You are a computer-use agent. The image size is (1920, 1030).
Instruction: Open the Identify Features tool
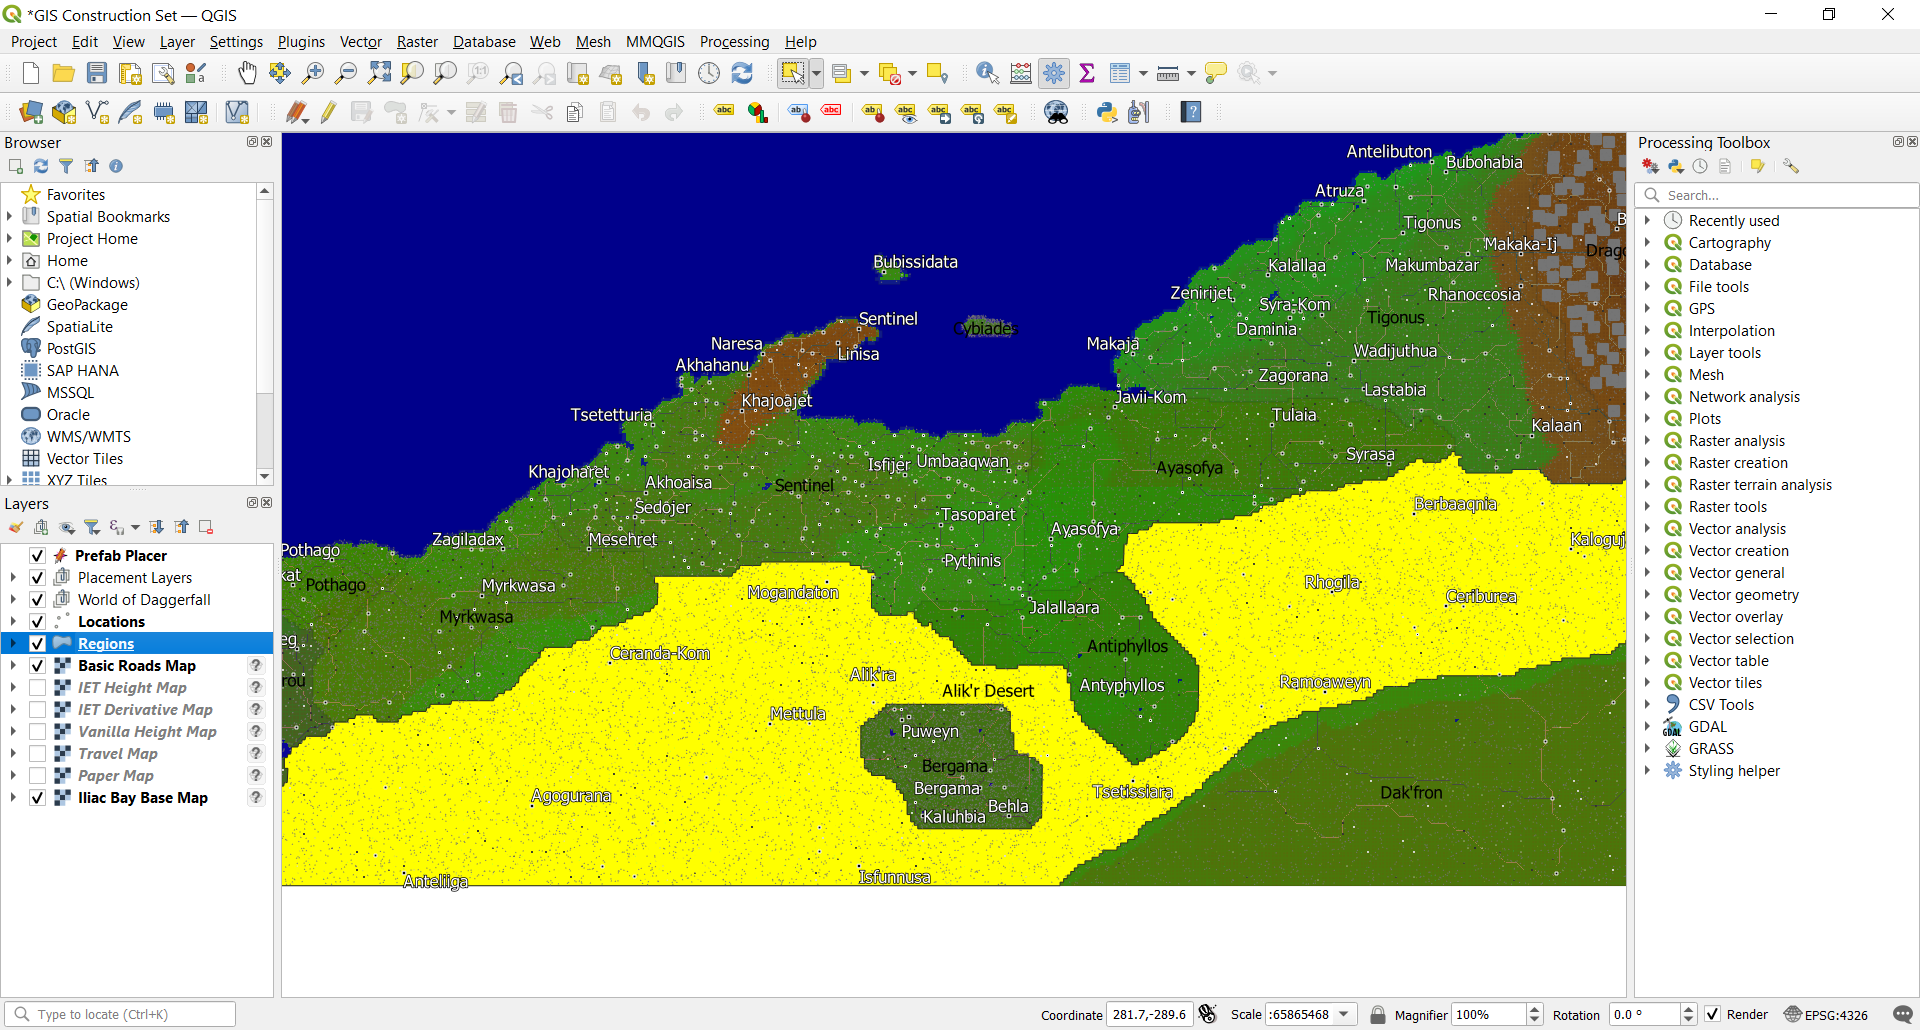pyautogui.click(x=987, y=73)
